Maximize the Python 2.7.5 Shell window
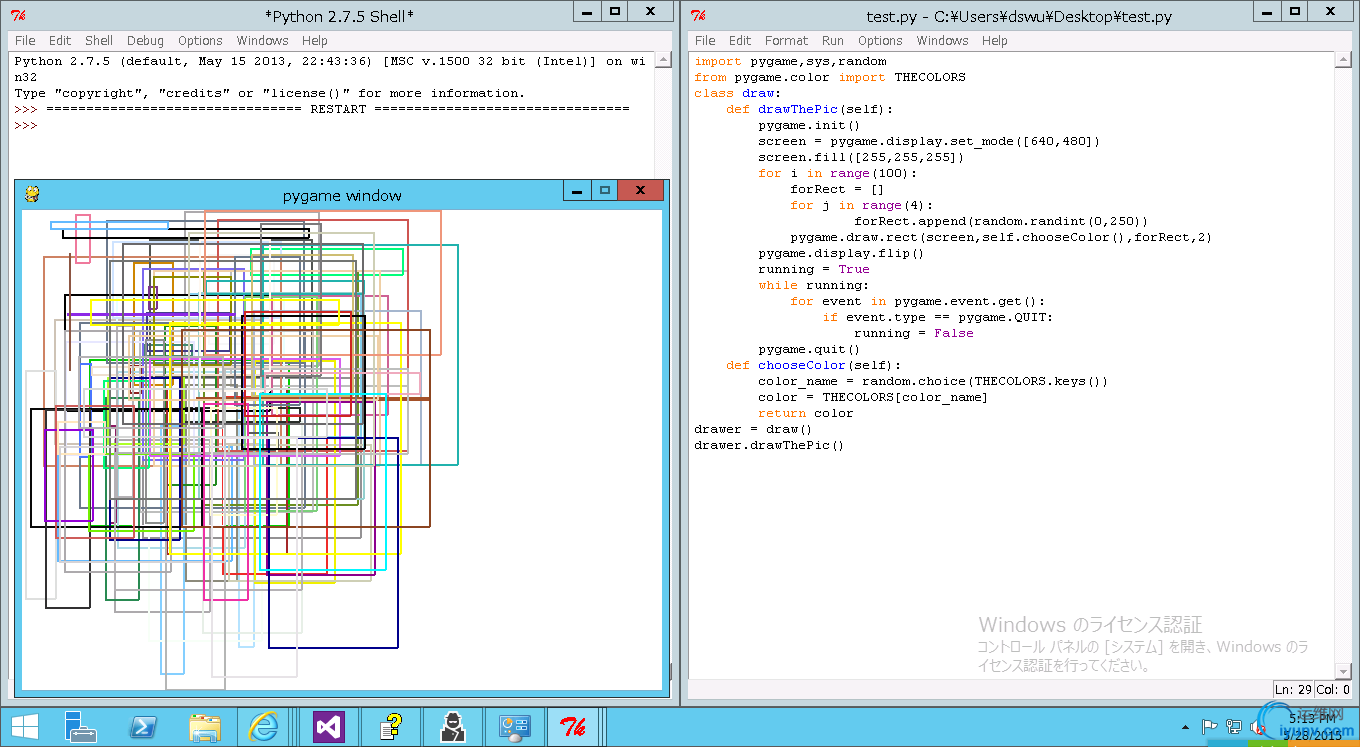 tap(615, 12)
